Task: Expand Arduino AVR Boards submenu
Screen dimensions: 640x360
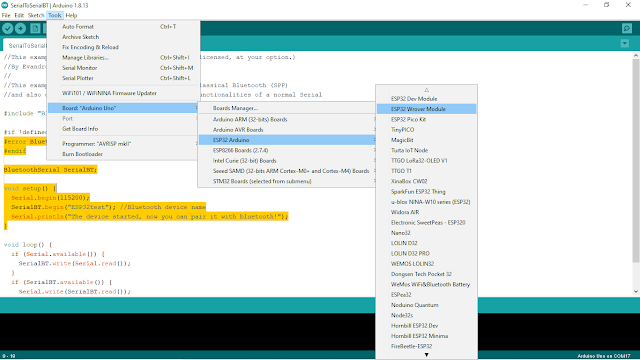Action: click(x=287, y=130)
